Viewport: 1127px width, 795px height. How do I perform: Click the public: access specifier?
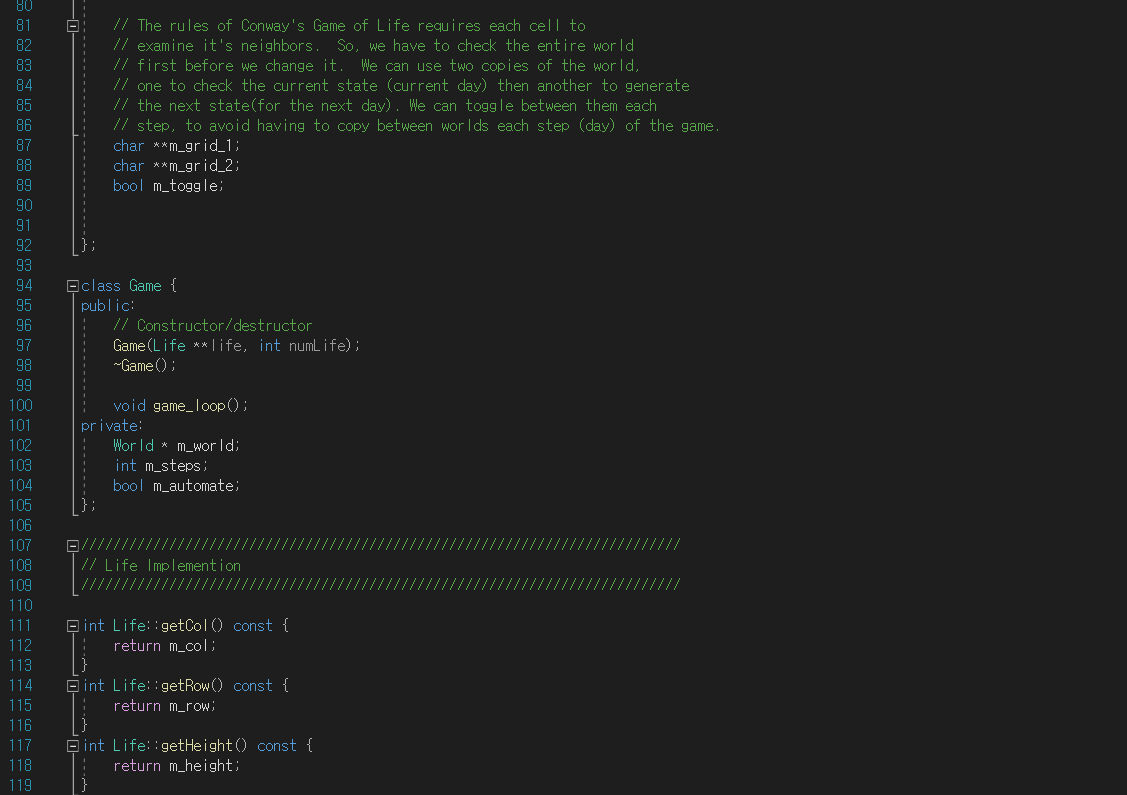click(105, 305)
